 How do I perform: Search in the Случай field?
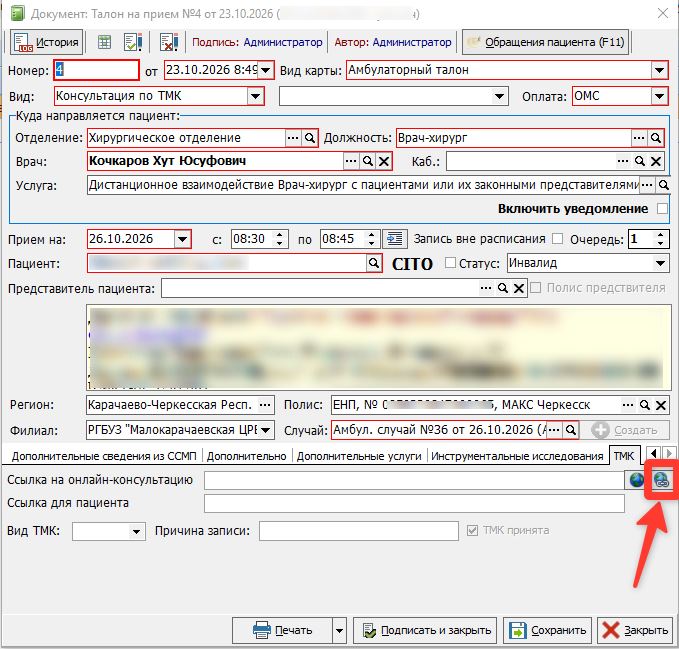coord(571,430)
